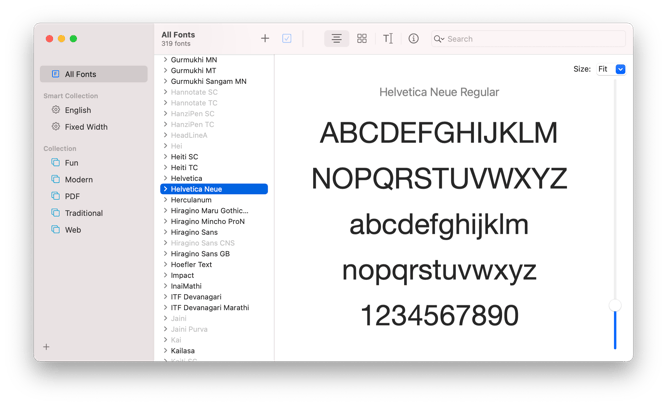Click the Fun collection icon
This screenshot has width=667, height=406.
coord(55,162)
